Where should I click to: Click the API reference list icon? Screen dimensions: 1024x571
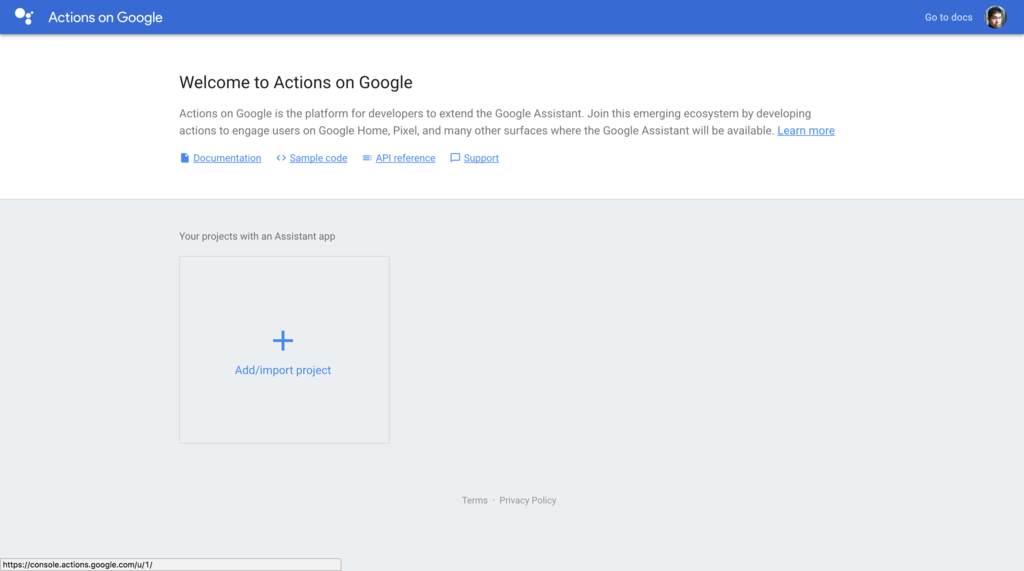pos(367,158)
